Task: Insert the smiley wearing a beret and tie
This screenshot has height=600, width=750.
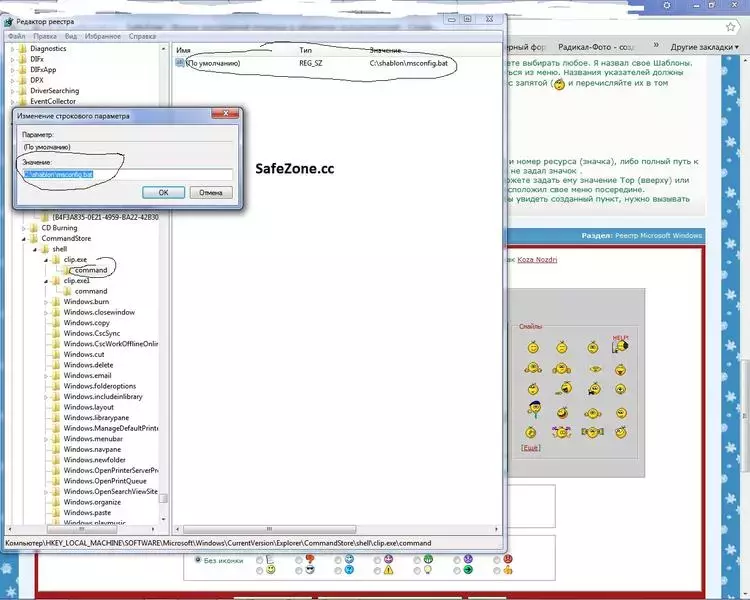Action: click(534, 410)
